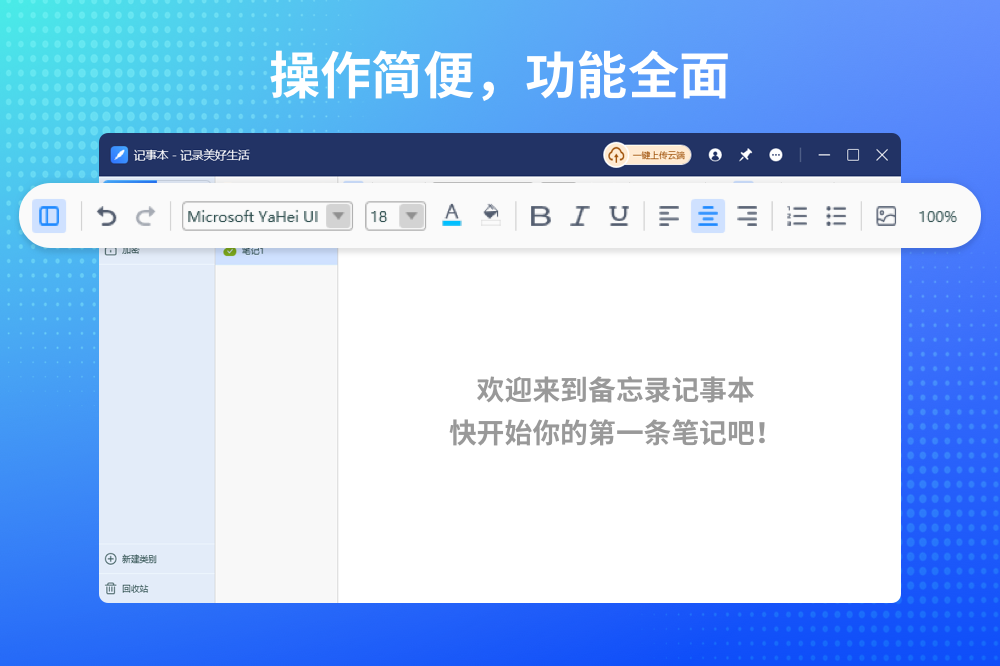
Task: Click the Redo arrow
Action: [x=145, y=216]
